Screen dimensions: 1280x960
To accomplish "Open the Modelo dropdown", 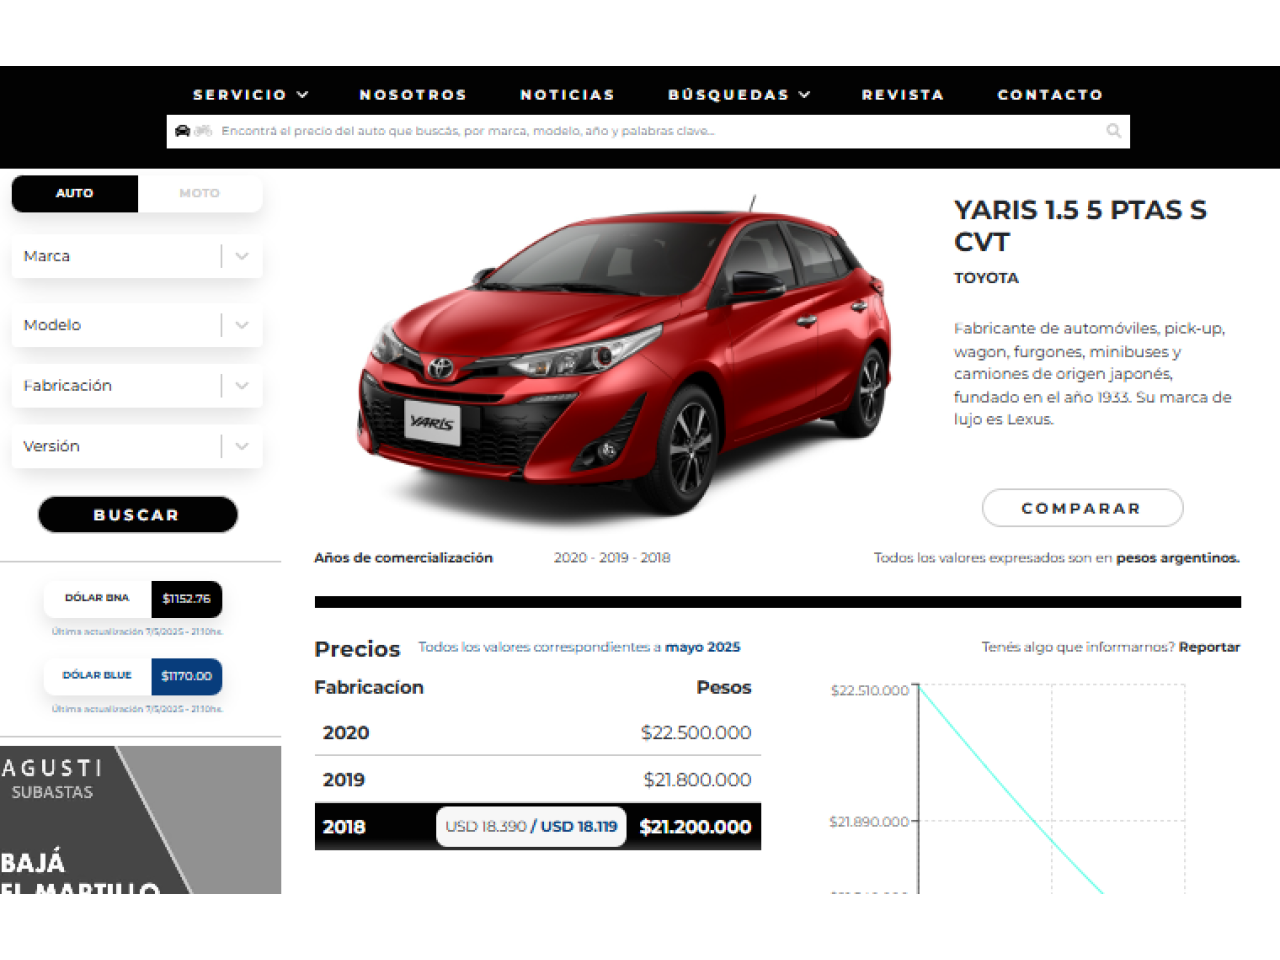I will pyautogui.click(x=137, y=325).
